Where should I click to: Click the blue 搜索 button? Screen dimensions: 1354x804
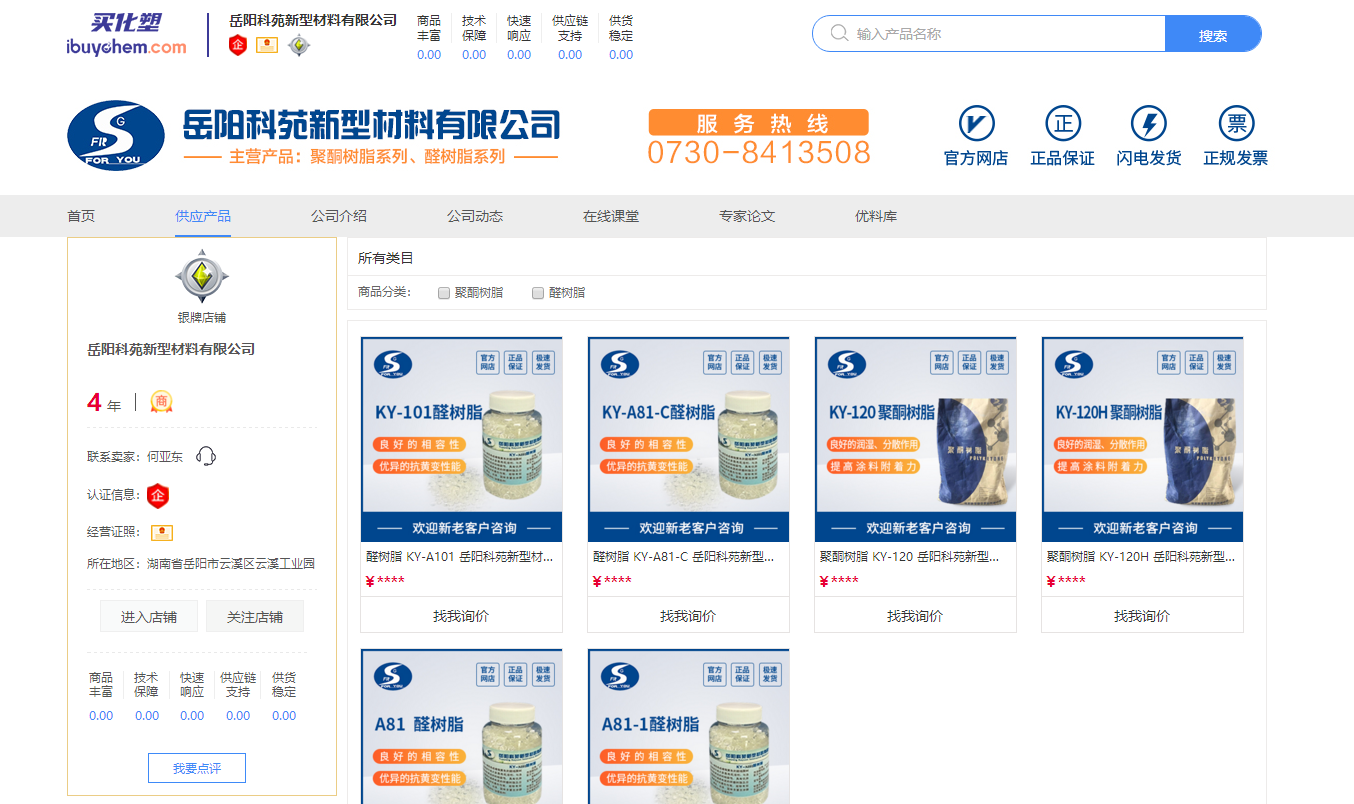pyautogui.click(x=1213, y=34)
